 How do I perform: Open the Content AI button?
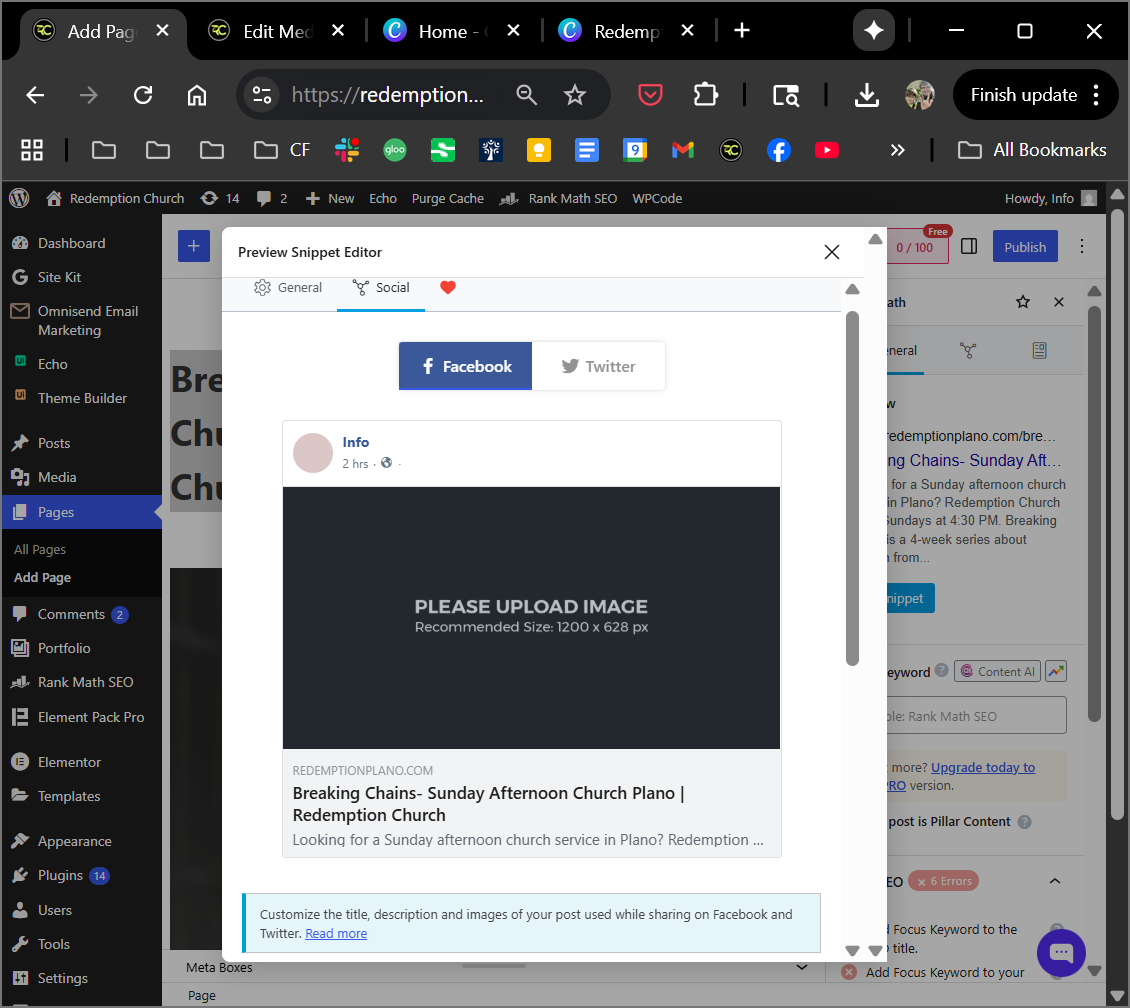click(997, 672)
